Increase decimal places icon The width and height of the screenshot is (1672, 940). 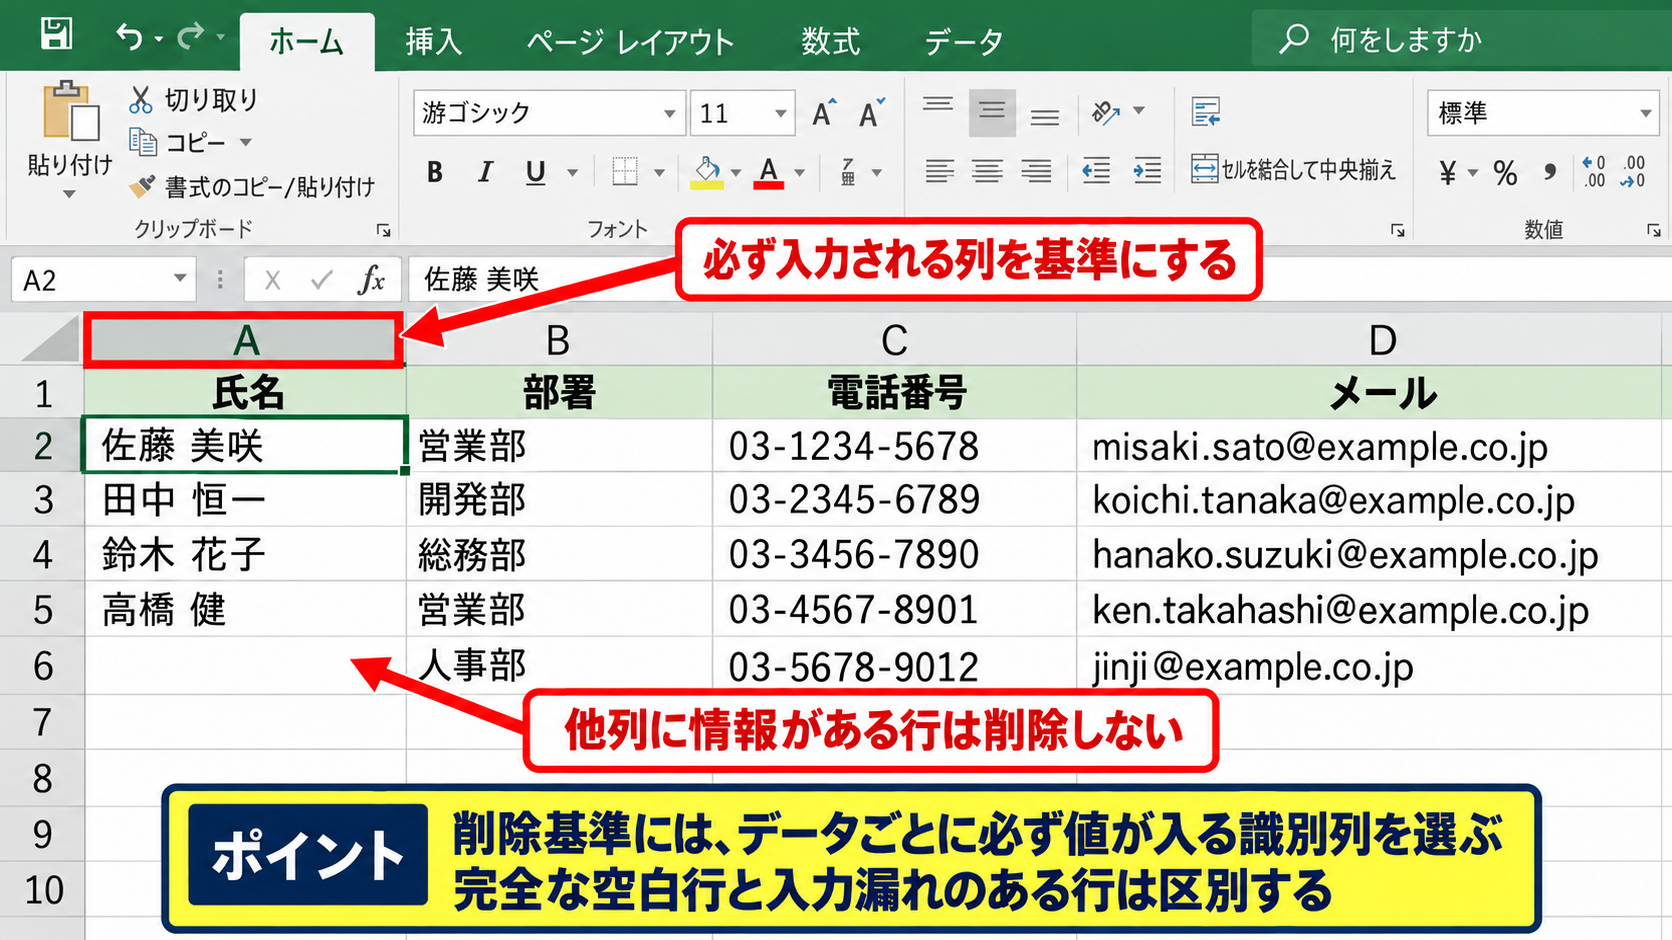coord(1594,172)
